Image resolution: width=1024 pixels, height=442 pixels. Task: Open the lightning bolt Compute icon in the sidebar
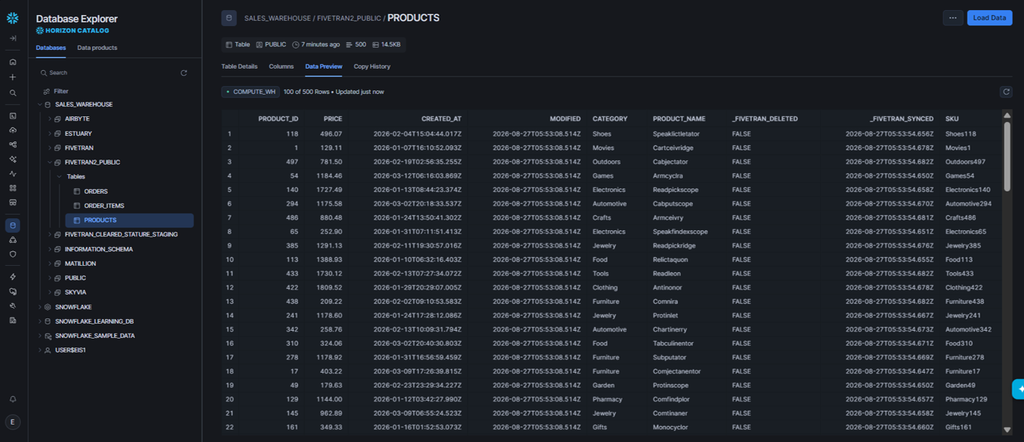coord(12,277)
